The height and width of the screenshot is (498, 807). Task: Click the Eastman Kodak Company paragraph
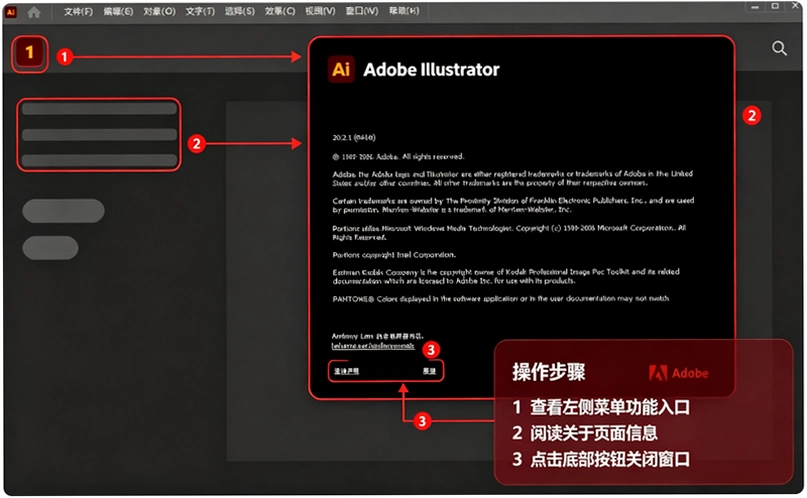click(x=506, y=276)
